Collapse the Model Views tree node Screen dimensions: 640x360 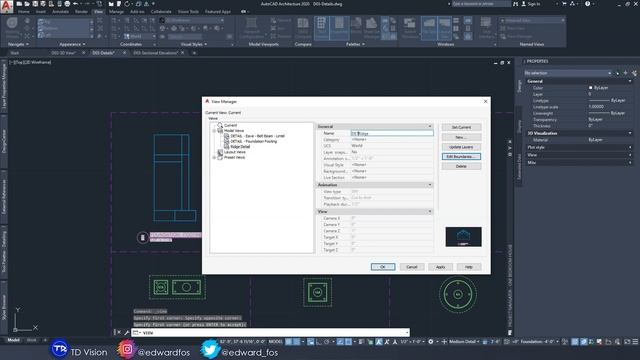point(214,131)
